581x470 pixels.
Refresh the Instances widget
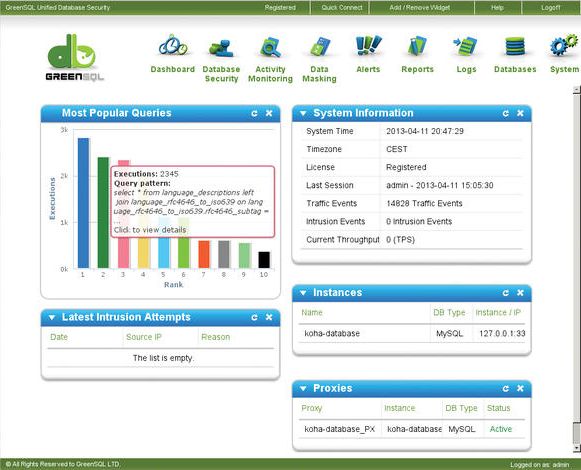(505, 293)
